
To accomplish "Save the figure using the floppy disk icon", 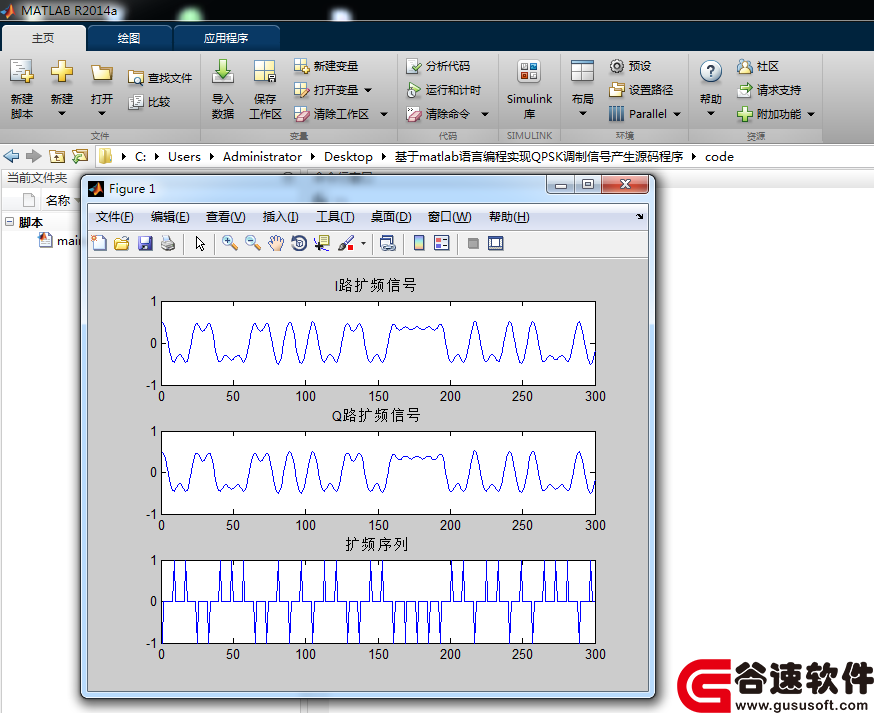I will (145, 243).
